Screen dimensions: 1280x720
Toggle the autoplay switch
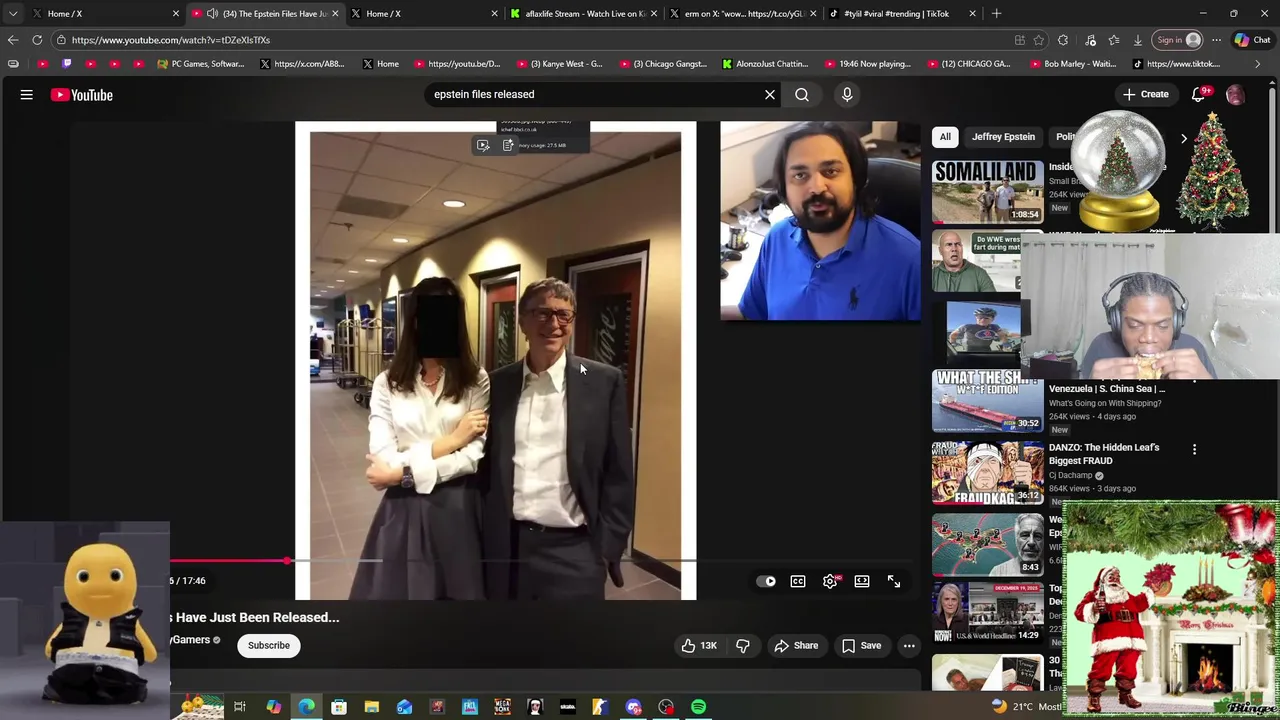pyautogui.click(x=767, y=581)
